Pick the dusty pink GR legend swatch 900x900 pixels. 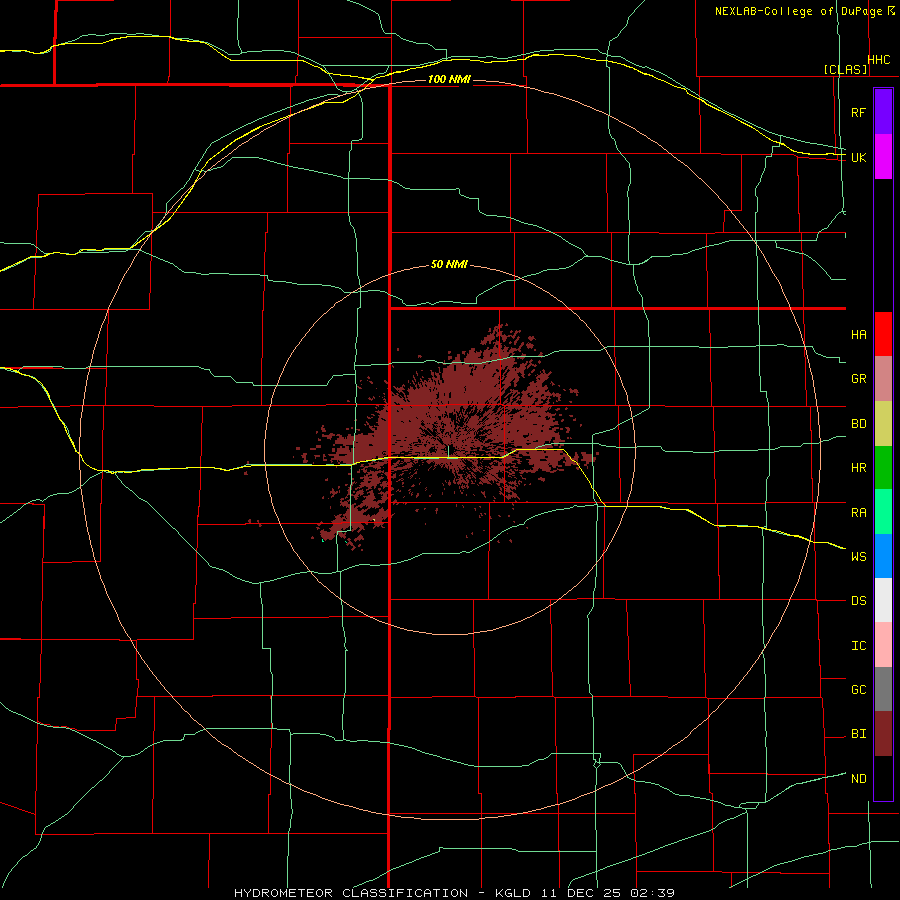[883, 379]
